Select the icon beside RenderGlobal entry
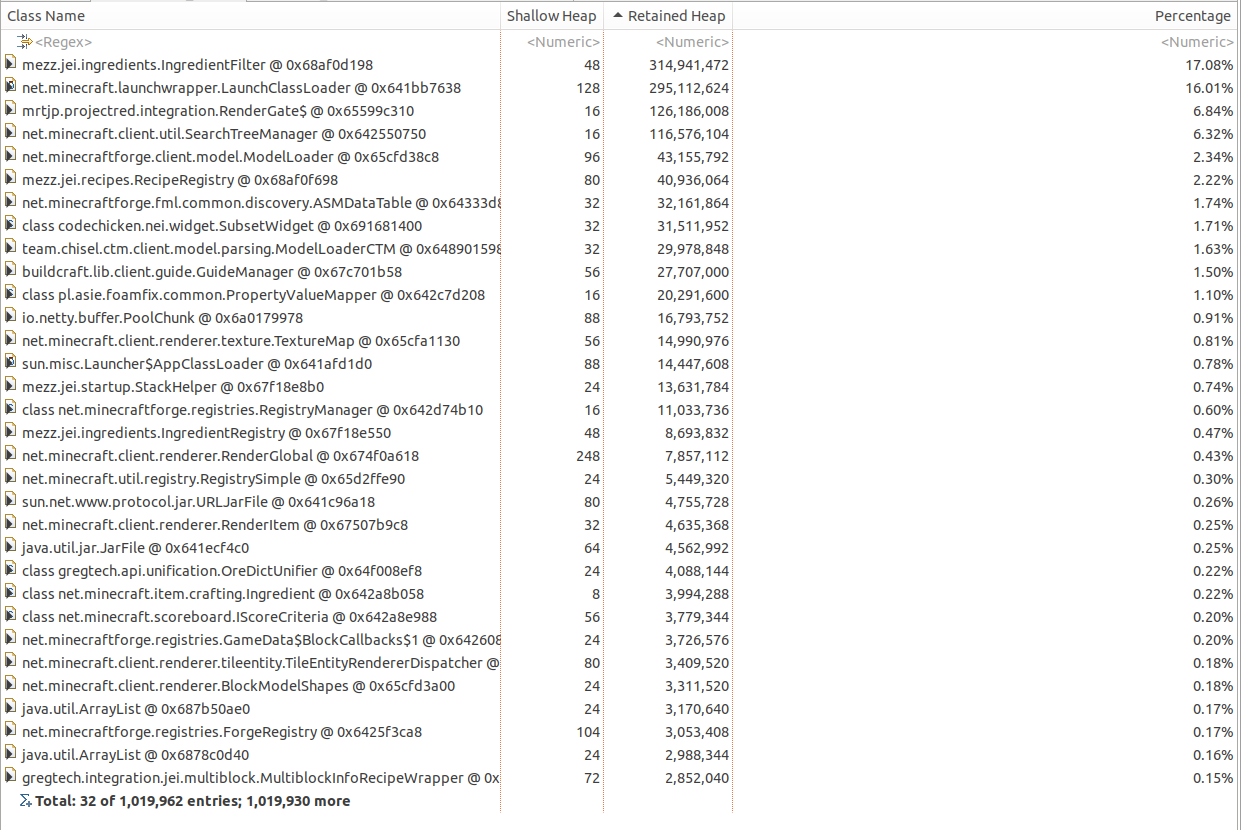Viewport: 1241px width, 830px height. point(10,456)
